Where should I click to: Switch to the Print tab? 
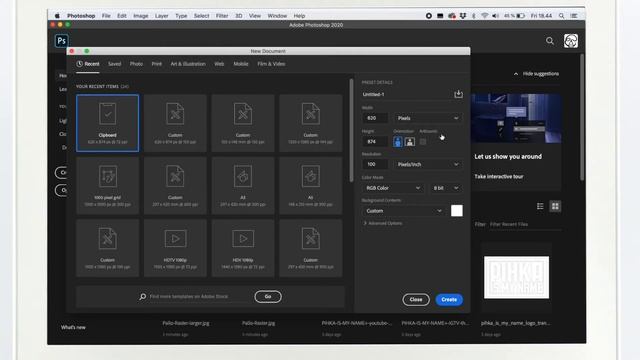pyautogui.click(x=157, y=64)
